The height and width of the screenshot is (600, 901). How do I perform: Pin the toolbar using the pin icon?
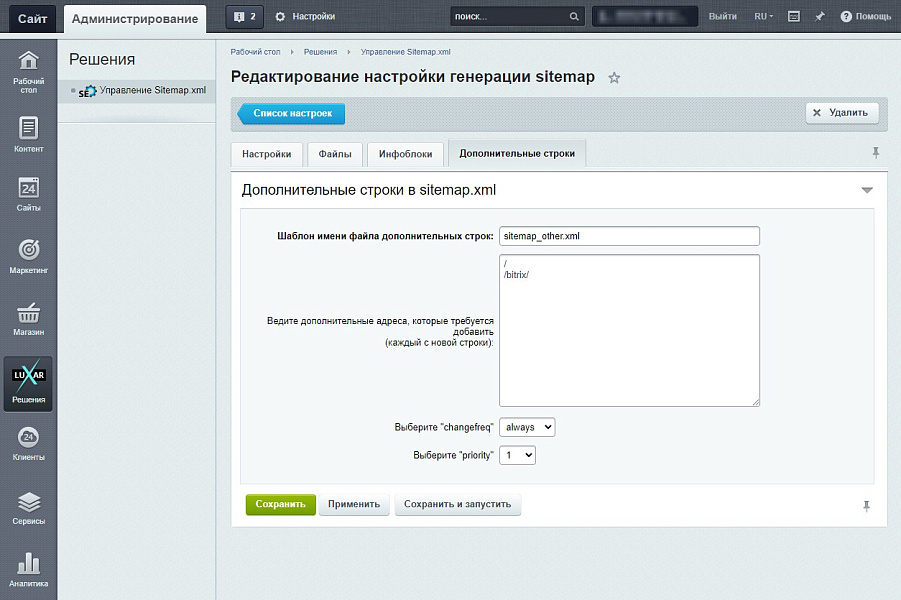[x=875, y=152]
